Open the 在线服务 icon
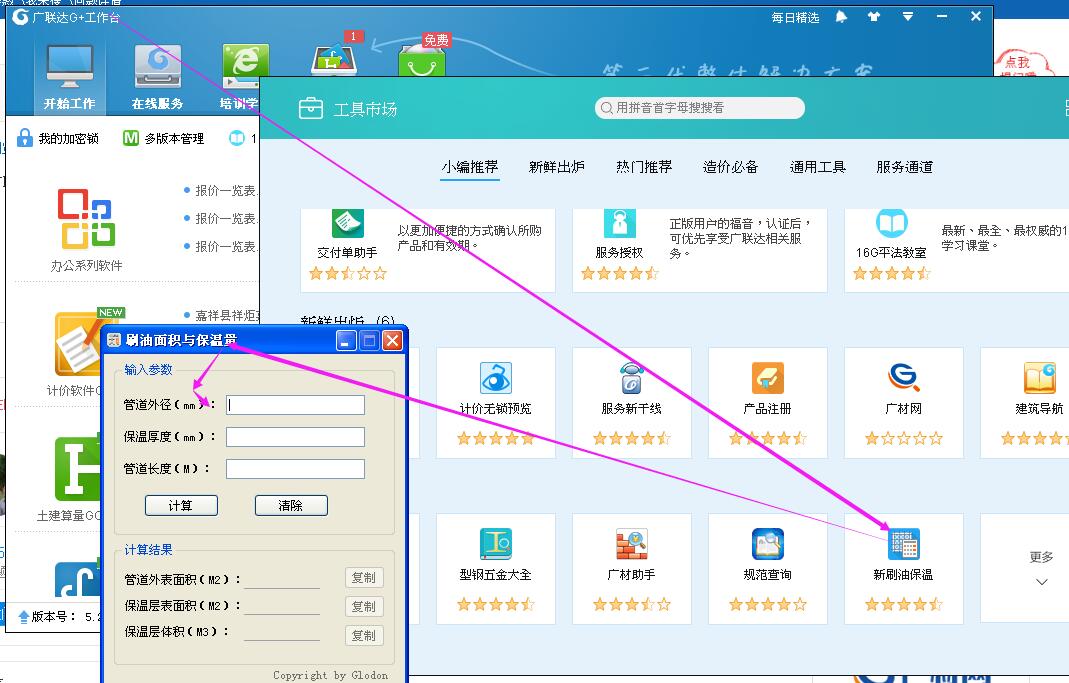 click(157, 67)
